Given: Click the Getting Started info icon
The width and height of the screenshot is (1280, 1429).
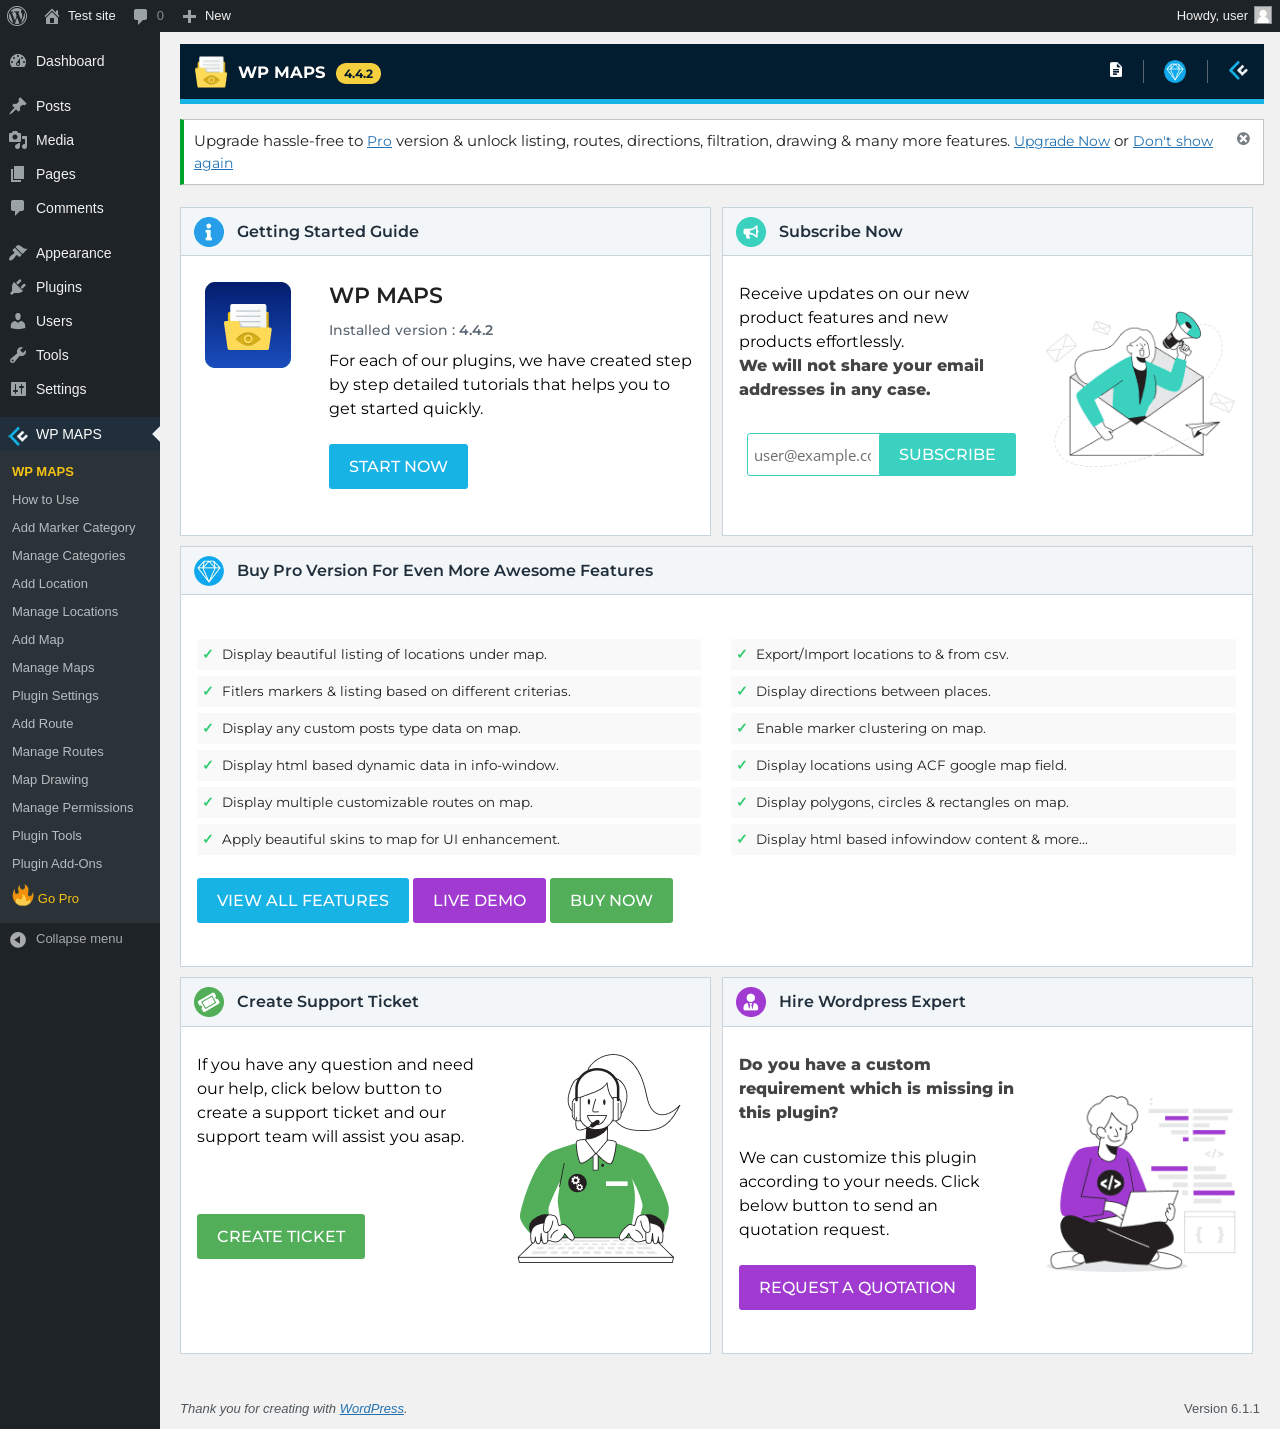Looking at the screenshot, I should coord(209,232).
